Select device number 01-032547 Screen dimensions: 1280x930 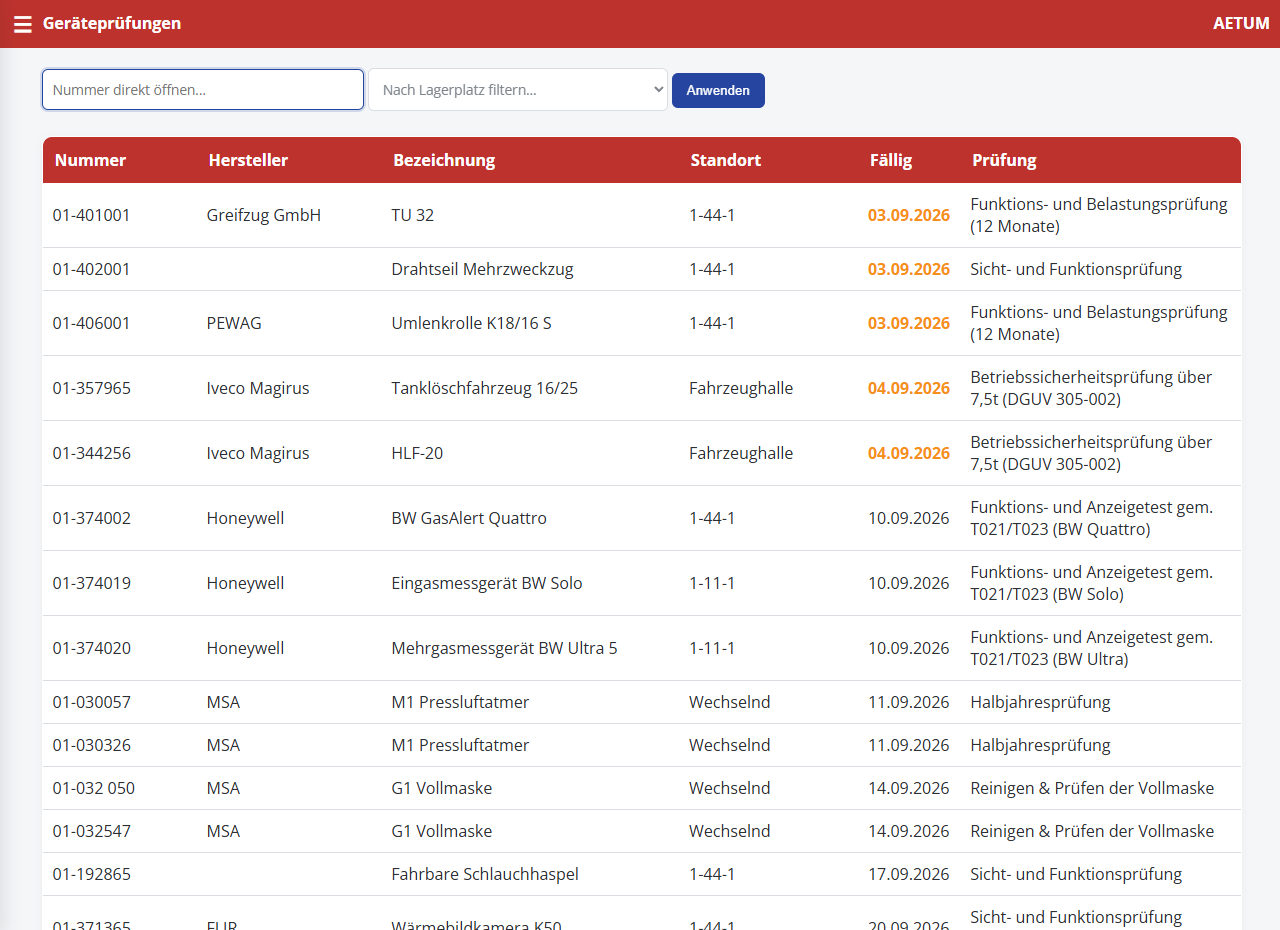click(91, 831)
